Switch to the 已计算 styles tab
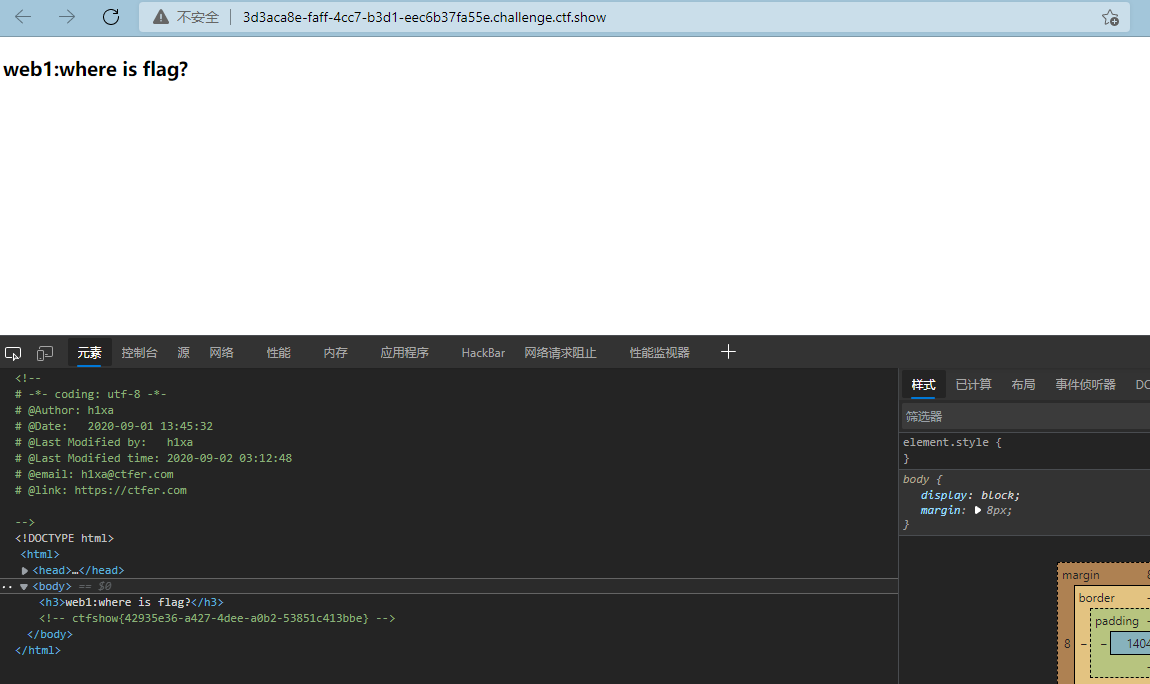The height and width of the screenshot is (684, 1150). (x=973, y=385)
